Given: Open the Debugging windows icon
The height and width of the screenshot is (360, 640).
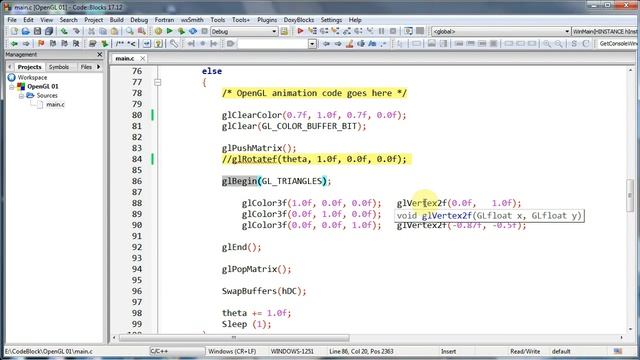Looking at the screenshot, I should (x=408, y=31).
